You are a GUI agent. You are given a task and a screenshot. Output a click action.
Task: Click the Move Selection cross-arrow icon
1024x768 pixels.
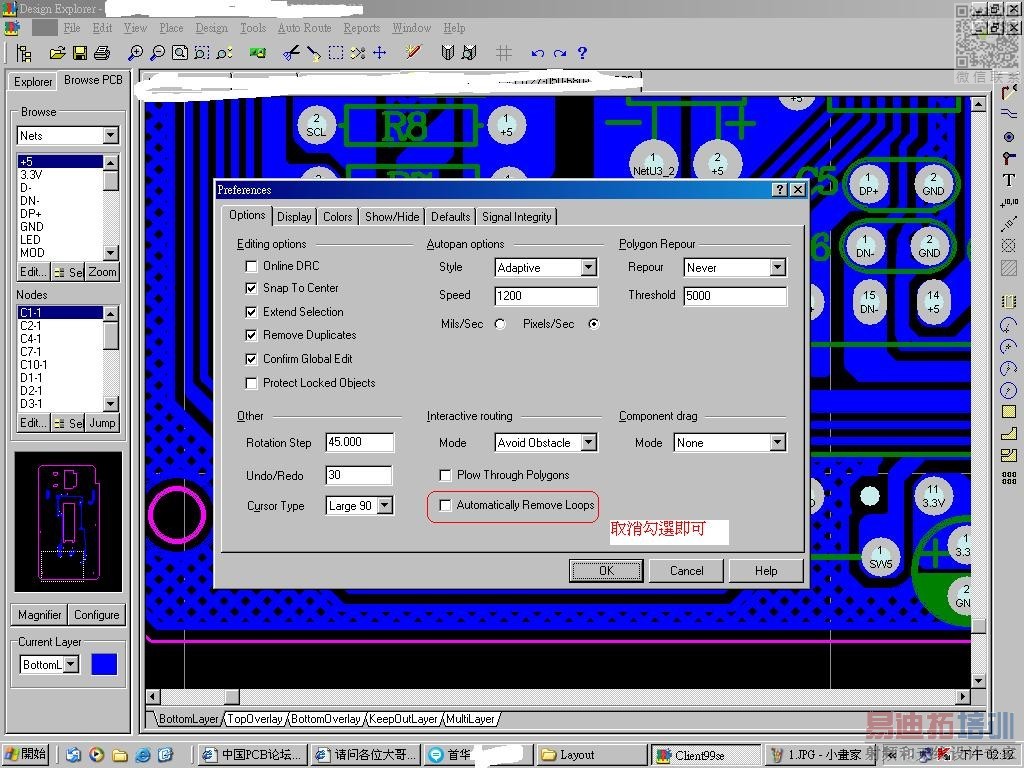click(x=379, y=53)
